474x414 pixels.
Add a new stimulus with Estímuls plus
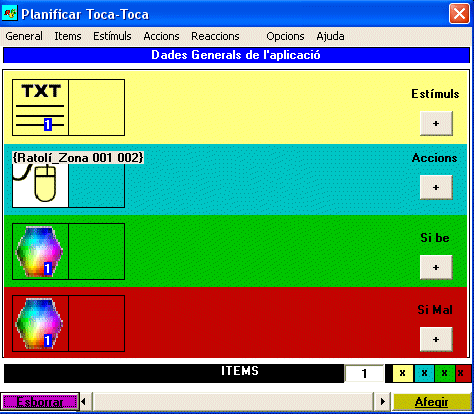pyautogui.click(x=436, y=123)
